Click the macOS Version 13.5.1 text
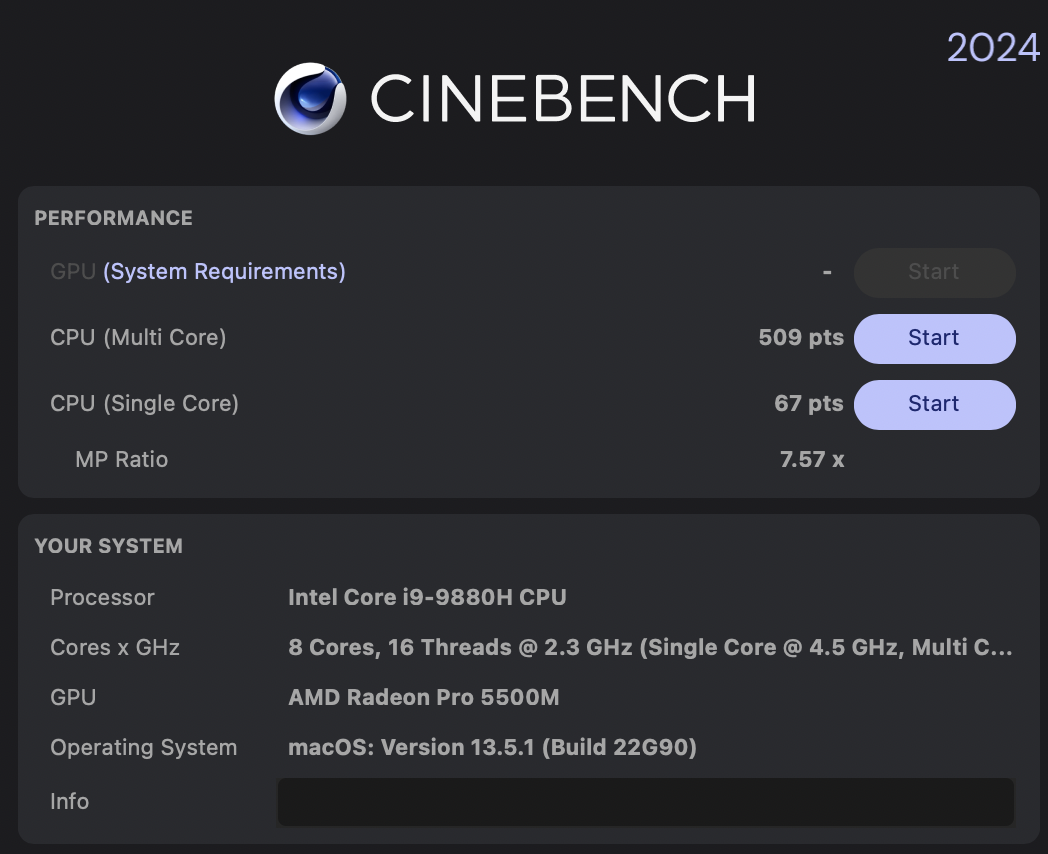The height and width of the screenshot is (854, 1048). pyautogui.click(x=492, y=748)
